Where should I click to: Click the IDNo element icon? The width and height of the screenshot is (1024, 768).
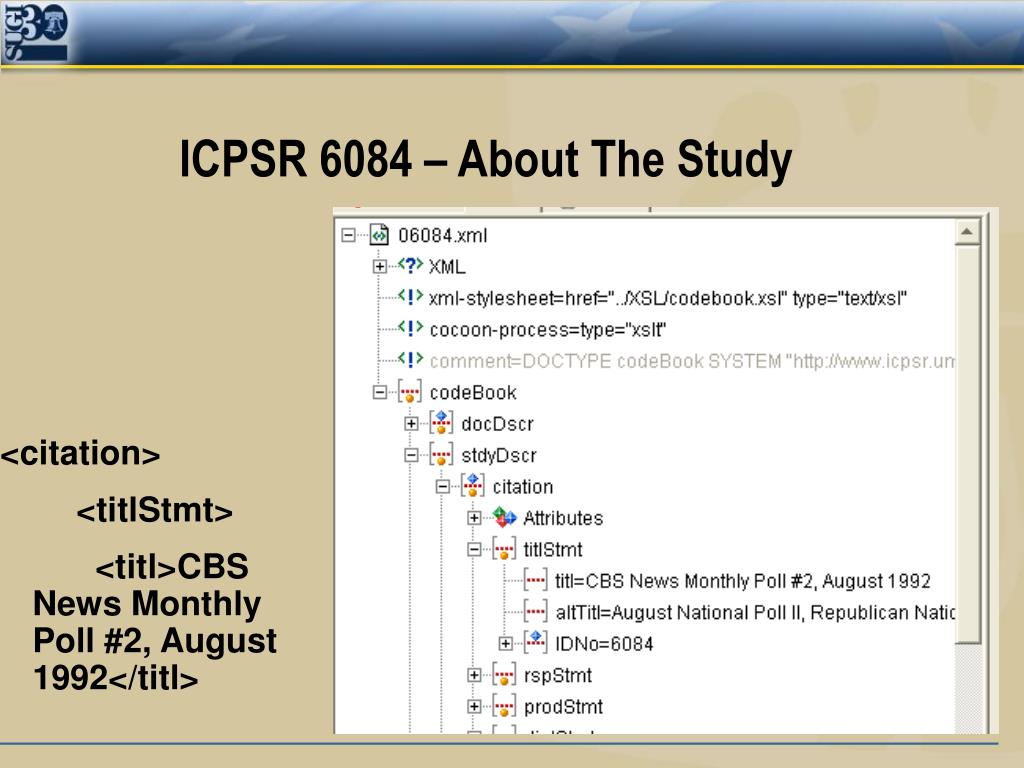[x=536, y=643]
